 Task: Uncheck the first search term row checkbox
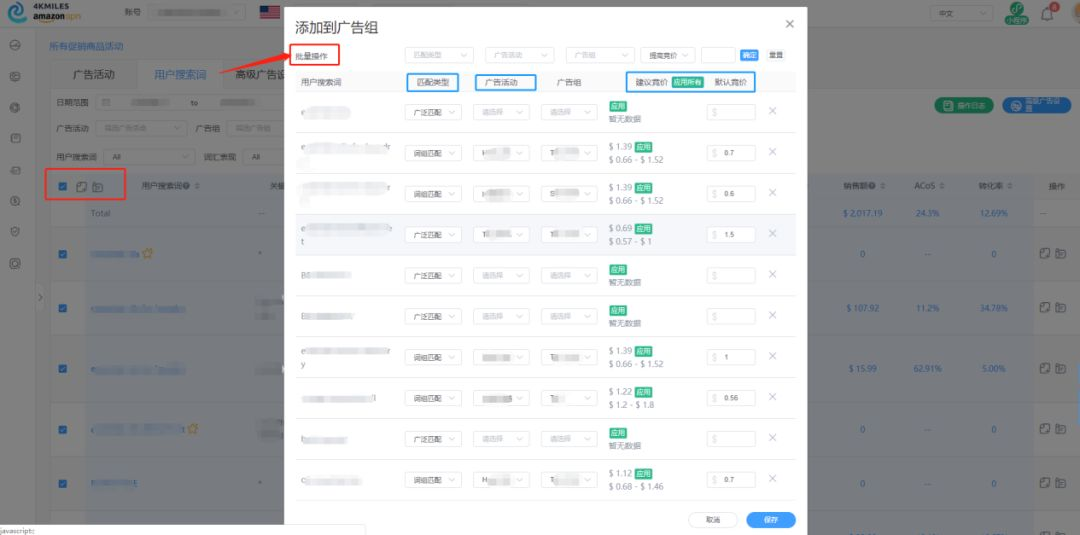coord(63,254)
